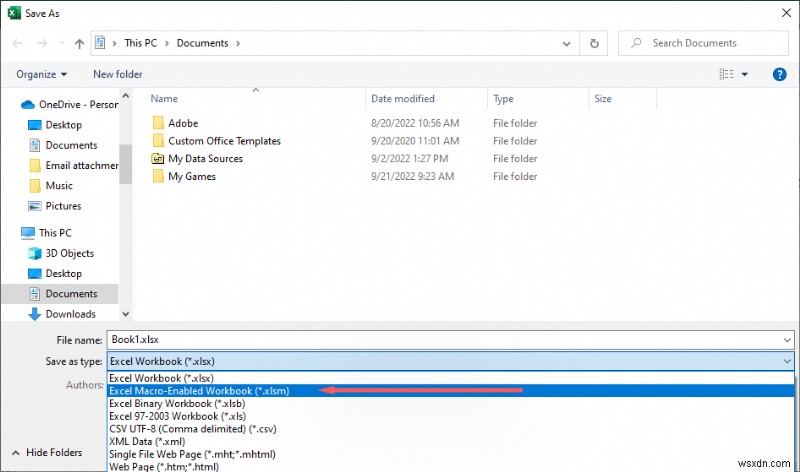Click the sidebar scrollbar thumb
This screenshot has height=472, width=800.
(x=126, y=164)
